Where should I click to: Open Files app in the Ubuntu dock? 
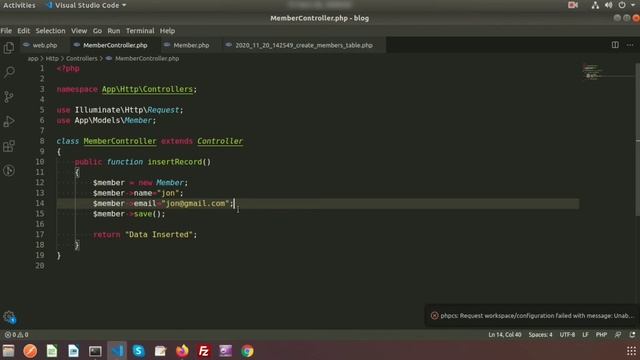[8, 351]
